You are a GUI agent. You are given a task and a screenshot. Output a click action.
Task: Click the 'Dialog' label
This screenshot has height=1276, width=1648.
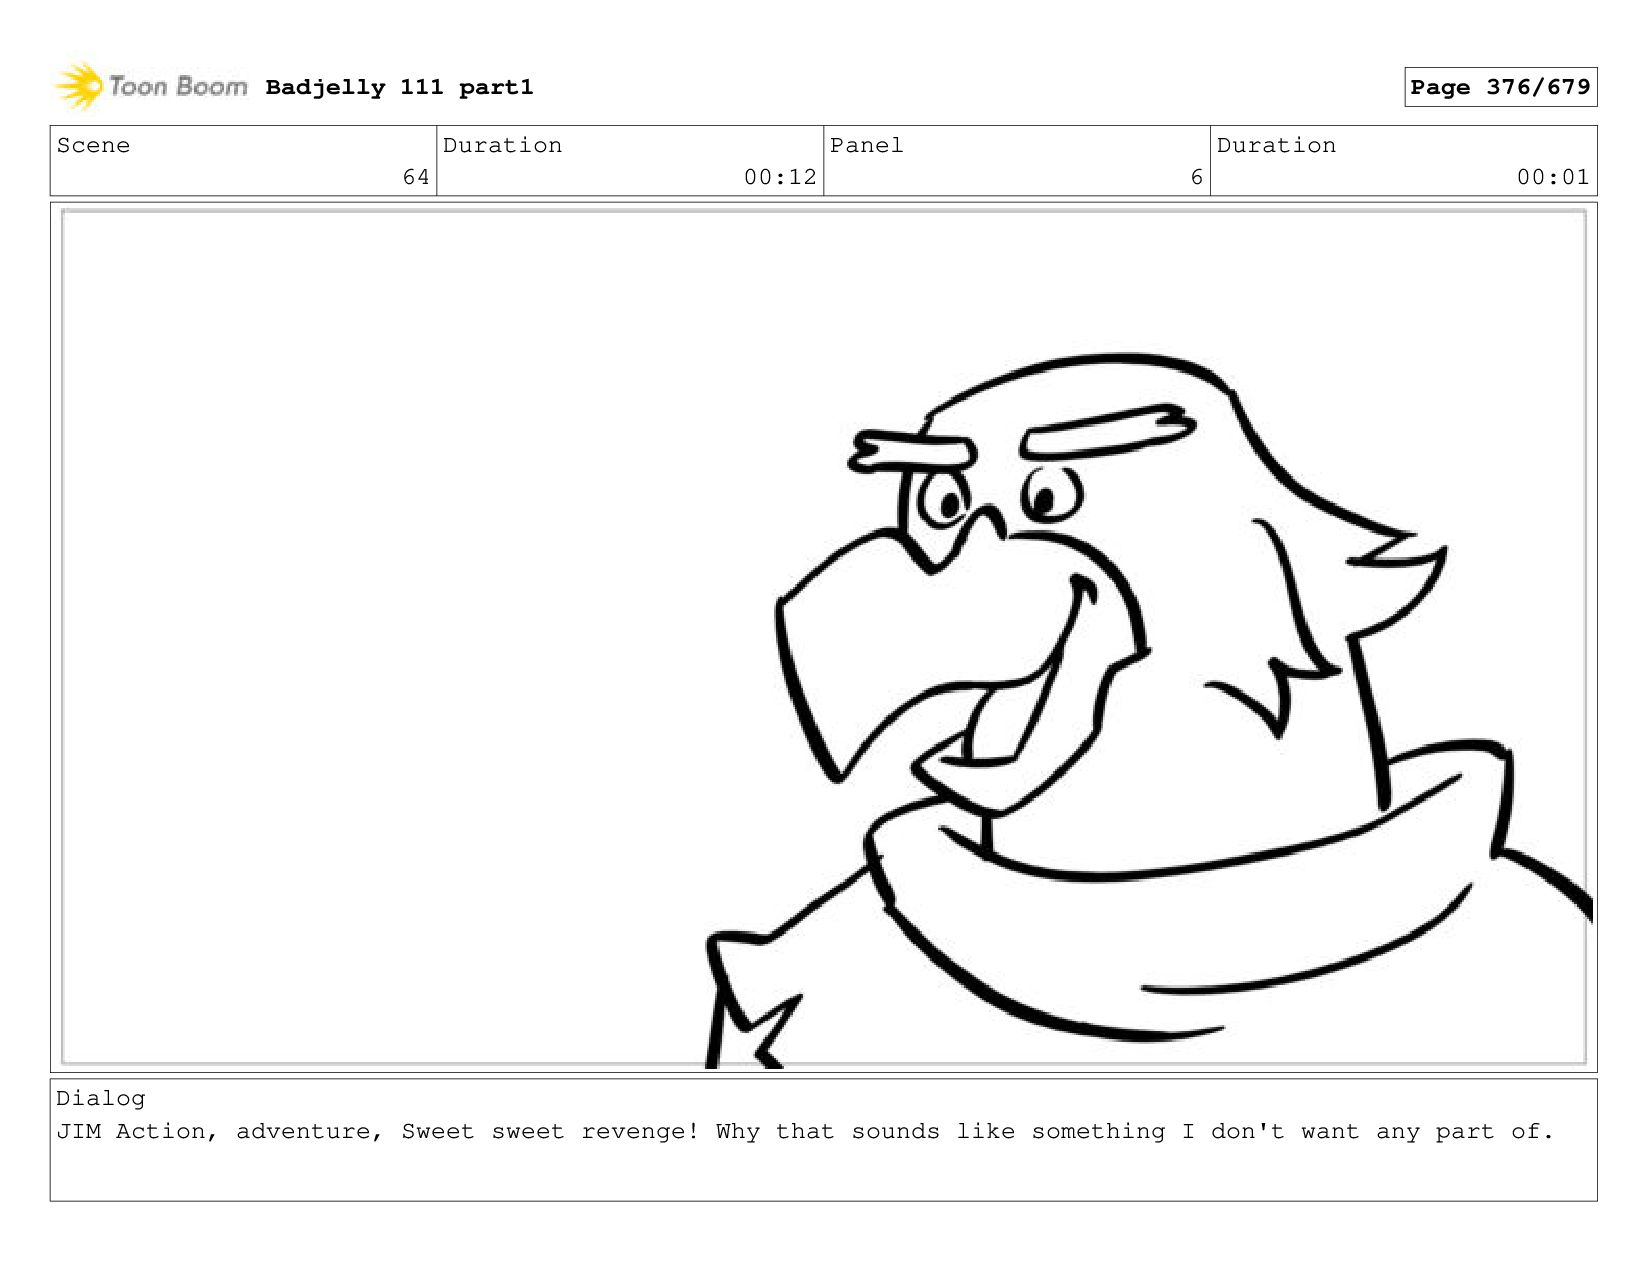(x=101, y=1098)
